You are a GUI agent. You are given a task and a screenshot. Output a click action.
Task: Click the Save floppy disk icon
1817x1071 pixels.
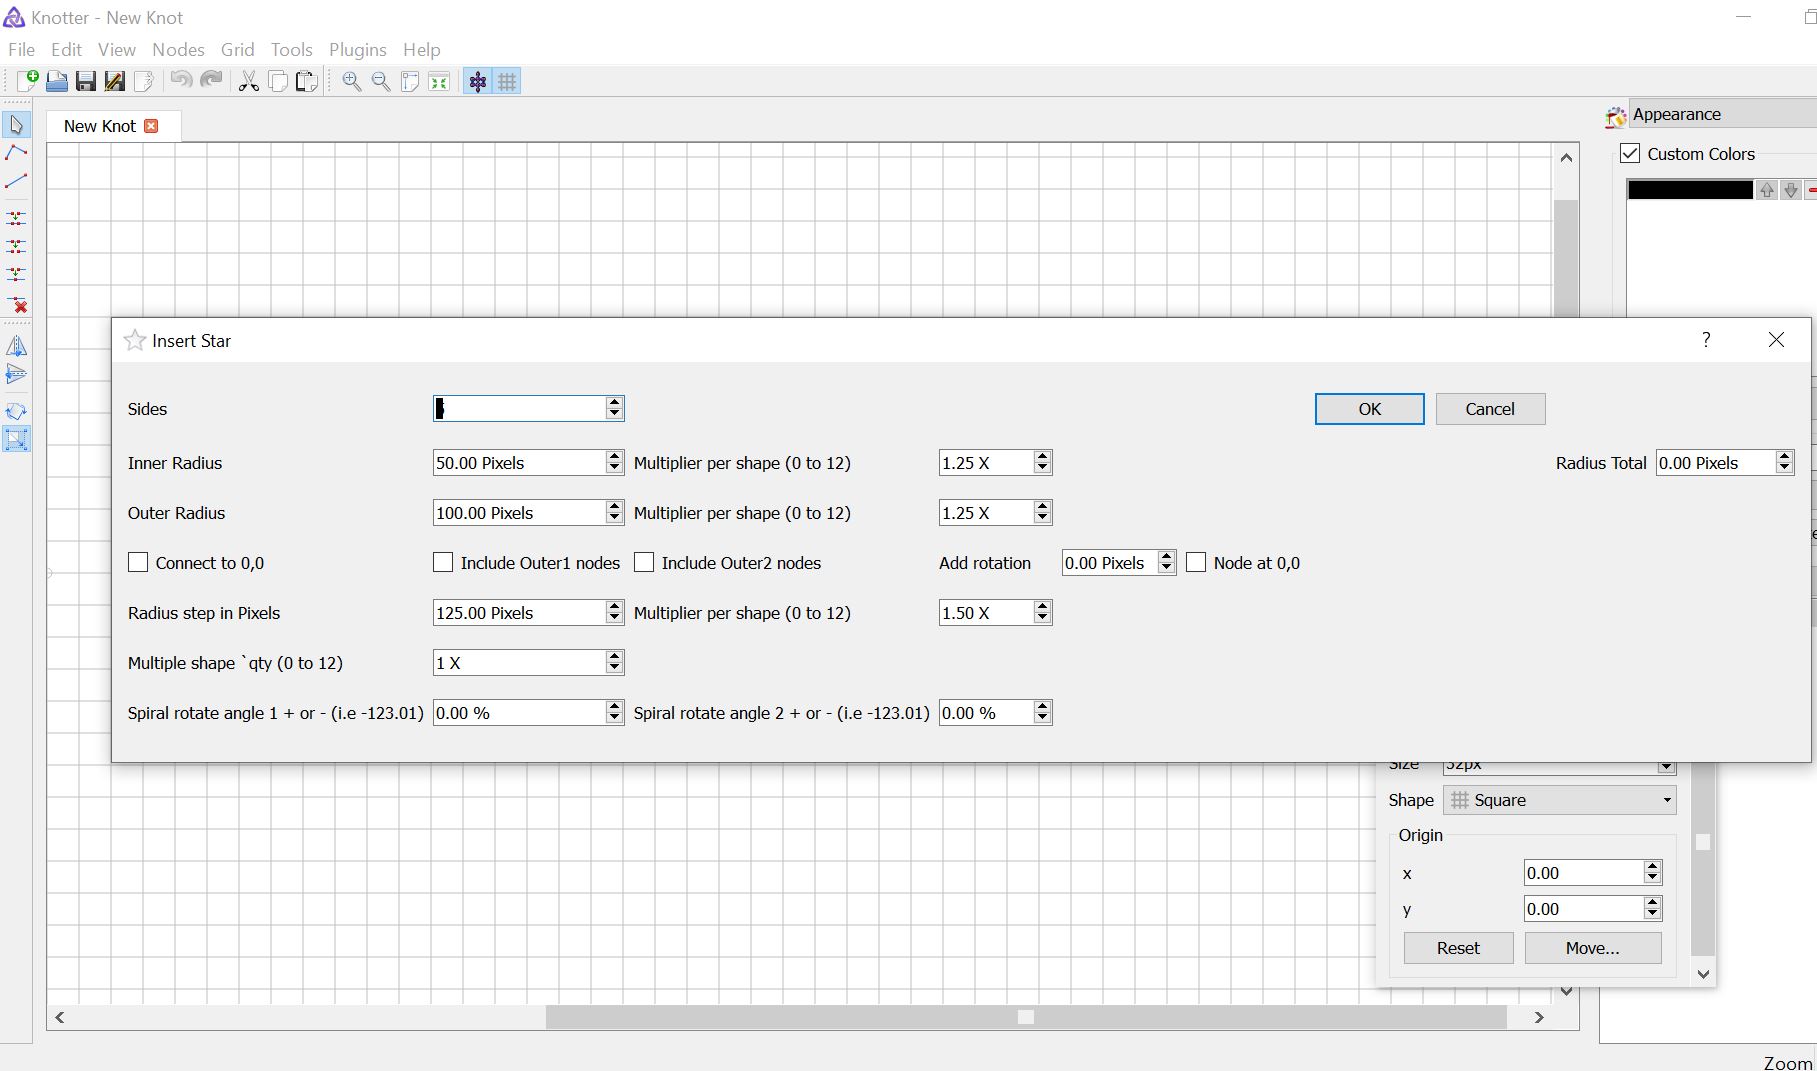click(86, 81)
